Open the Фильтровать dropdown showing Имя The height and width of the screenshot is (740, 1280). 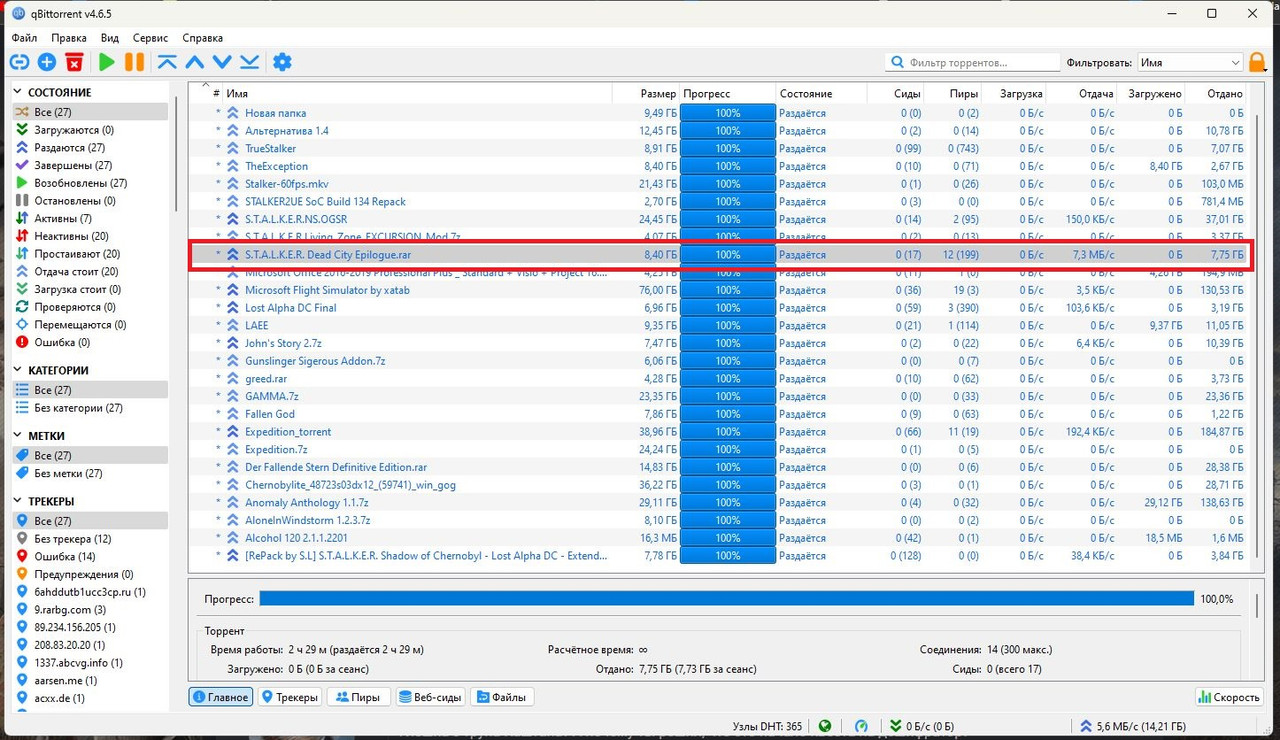click(x=1190, y=62)
